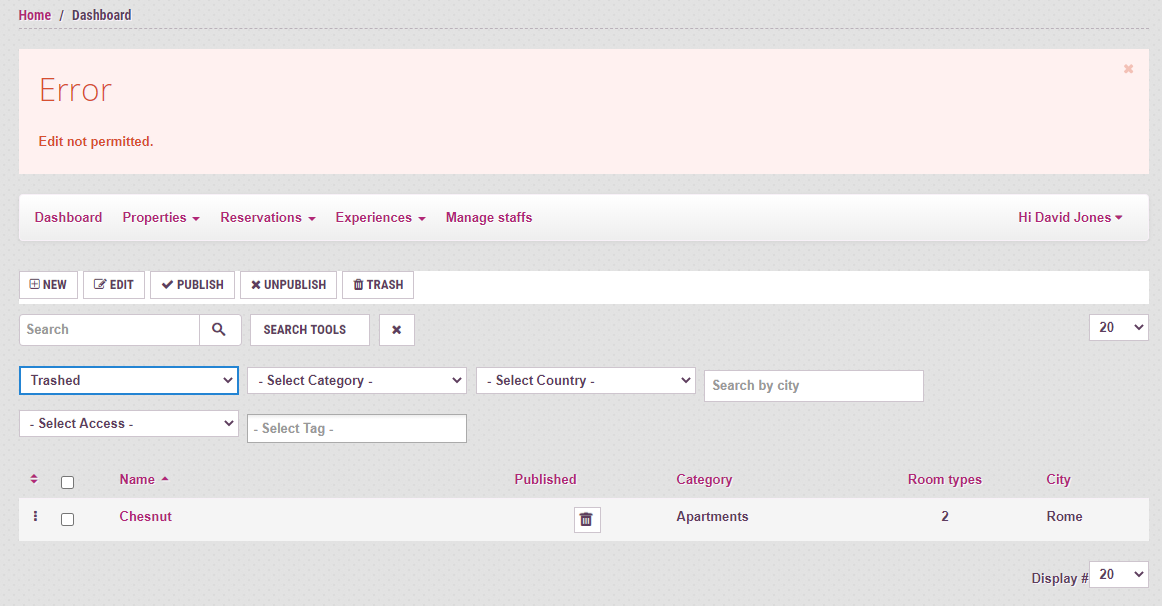Click the trash icon in Chesnut's Published column
The image size is (1162, 606).
click(587, 519)
